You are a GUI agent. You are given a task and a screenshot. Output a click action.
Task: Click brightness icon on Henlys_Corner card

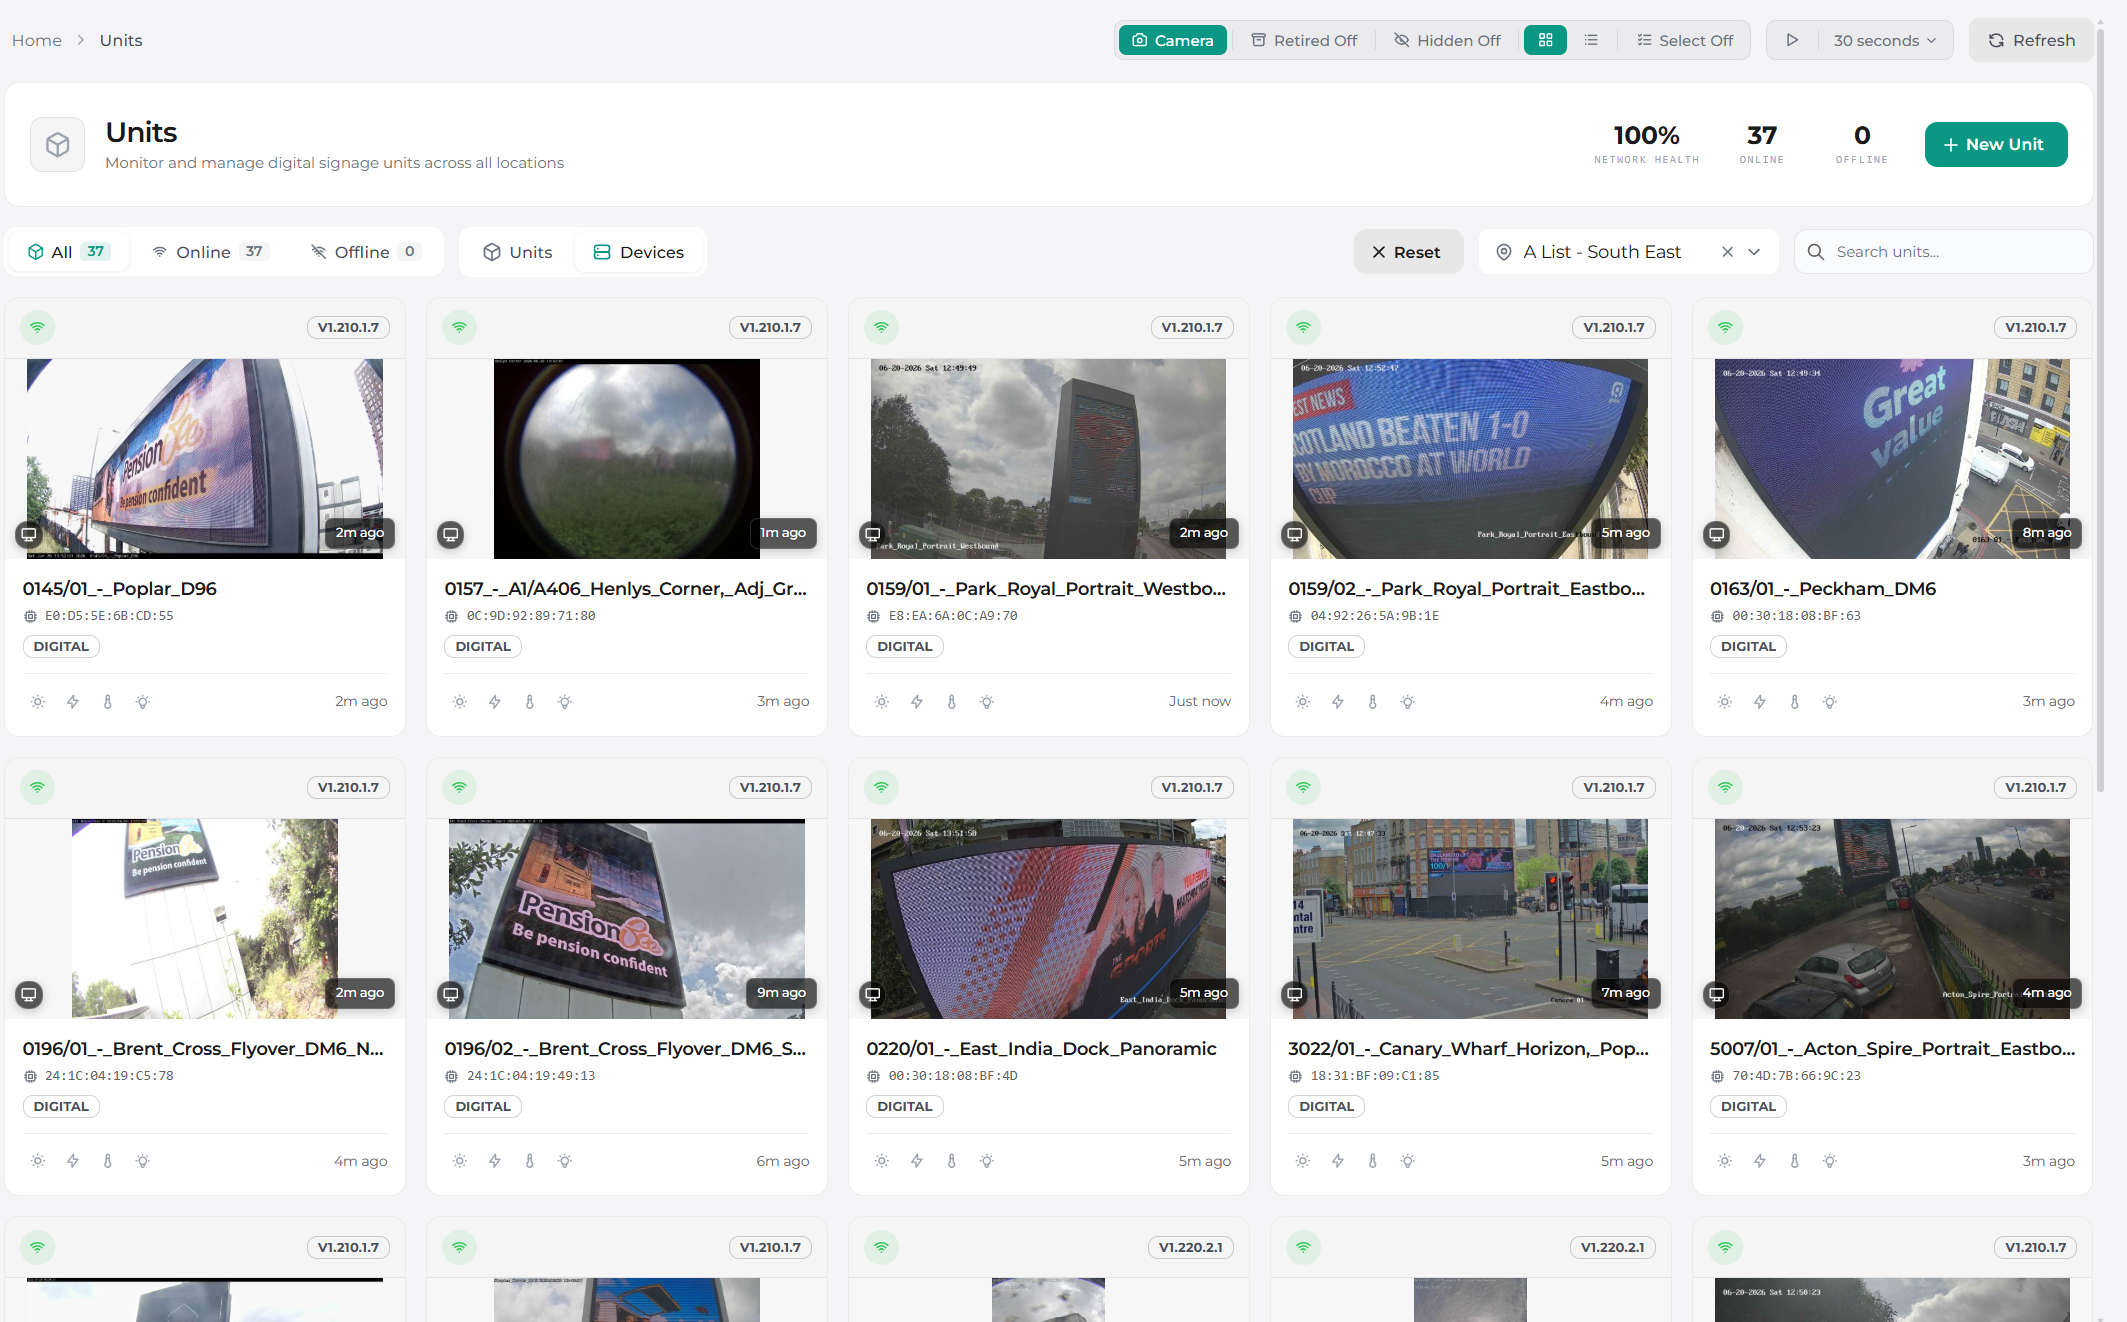(x=460, y=702)
